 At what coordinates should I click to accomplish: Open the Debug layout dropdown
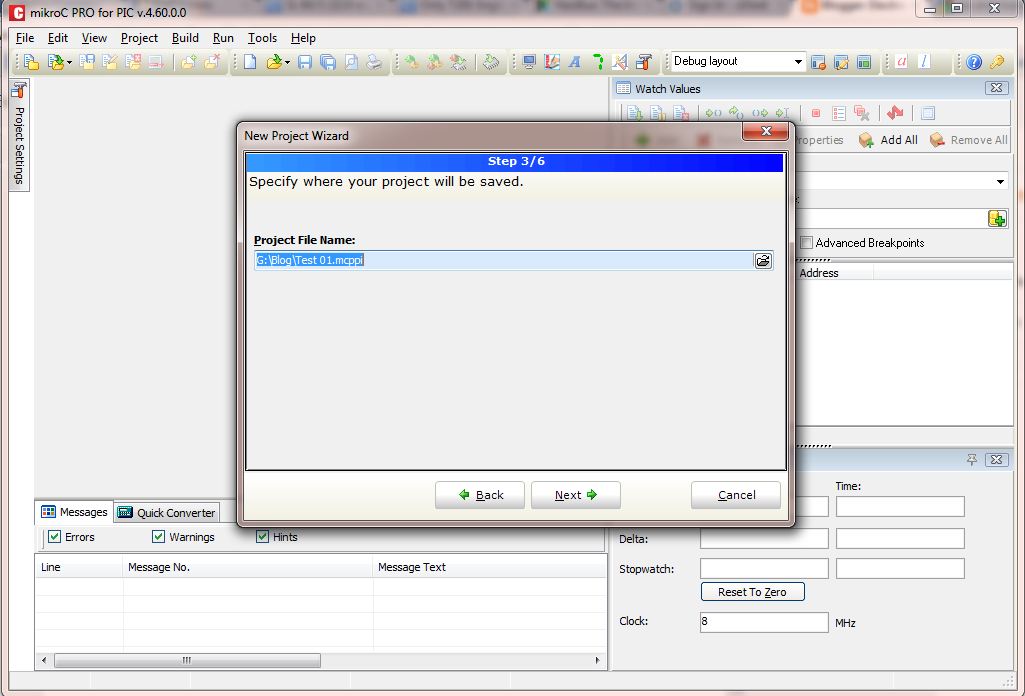[x=798, y=61]
